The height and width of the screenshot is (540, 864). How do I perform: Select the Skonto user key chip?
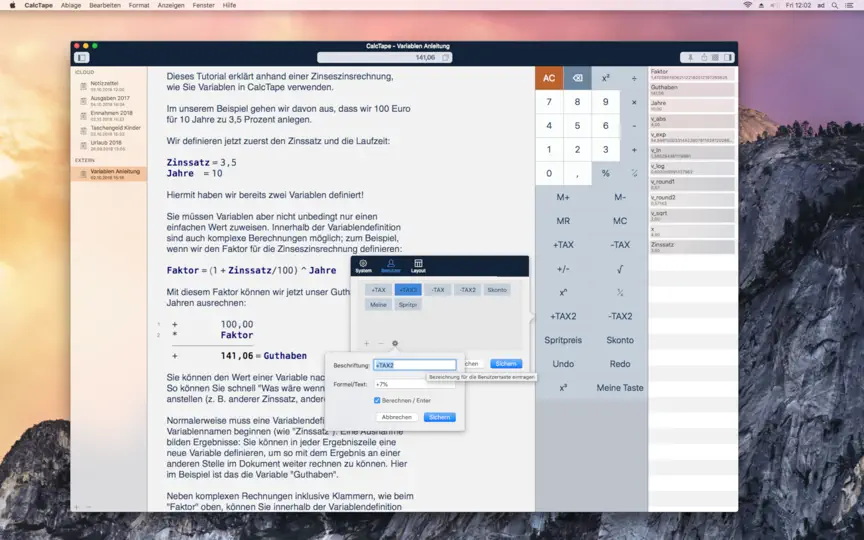pos(496,290)
